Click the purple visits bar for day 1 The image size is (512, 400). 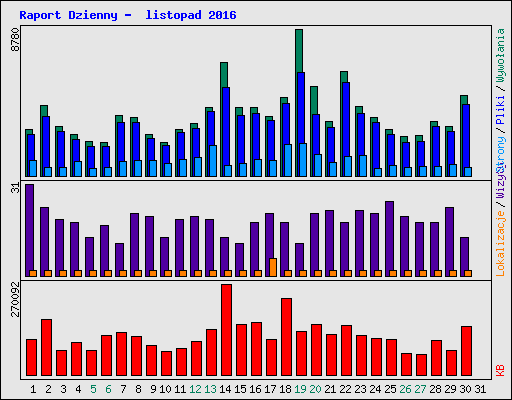(x=29, y=230)
